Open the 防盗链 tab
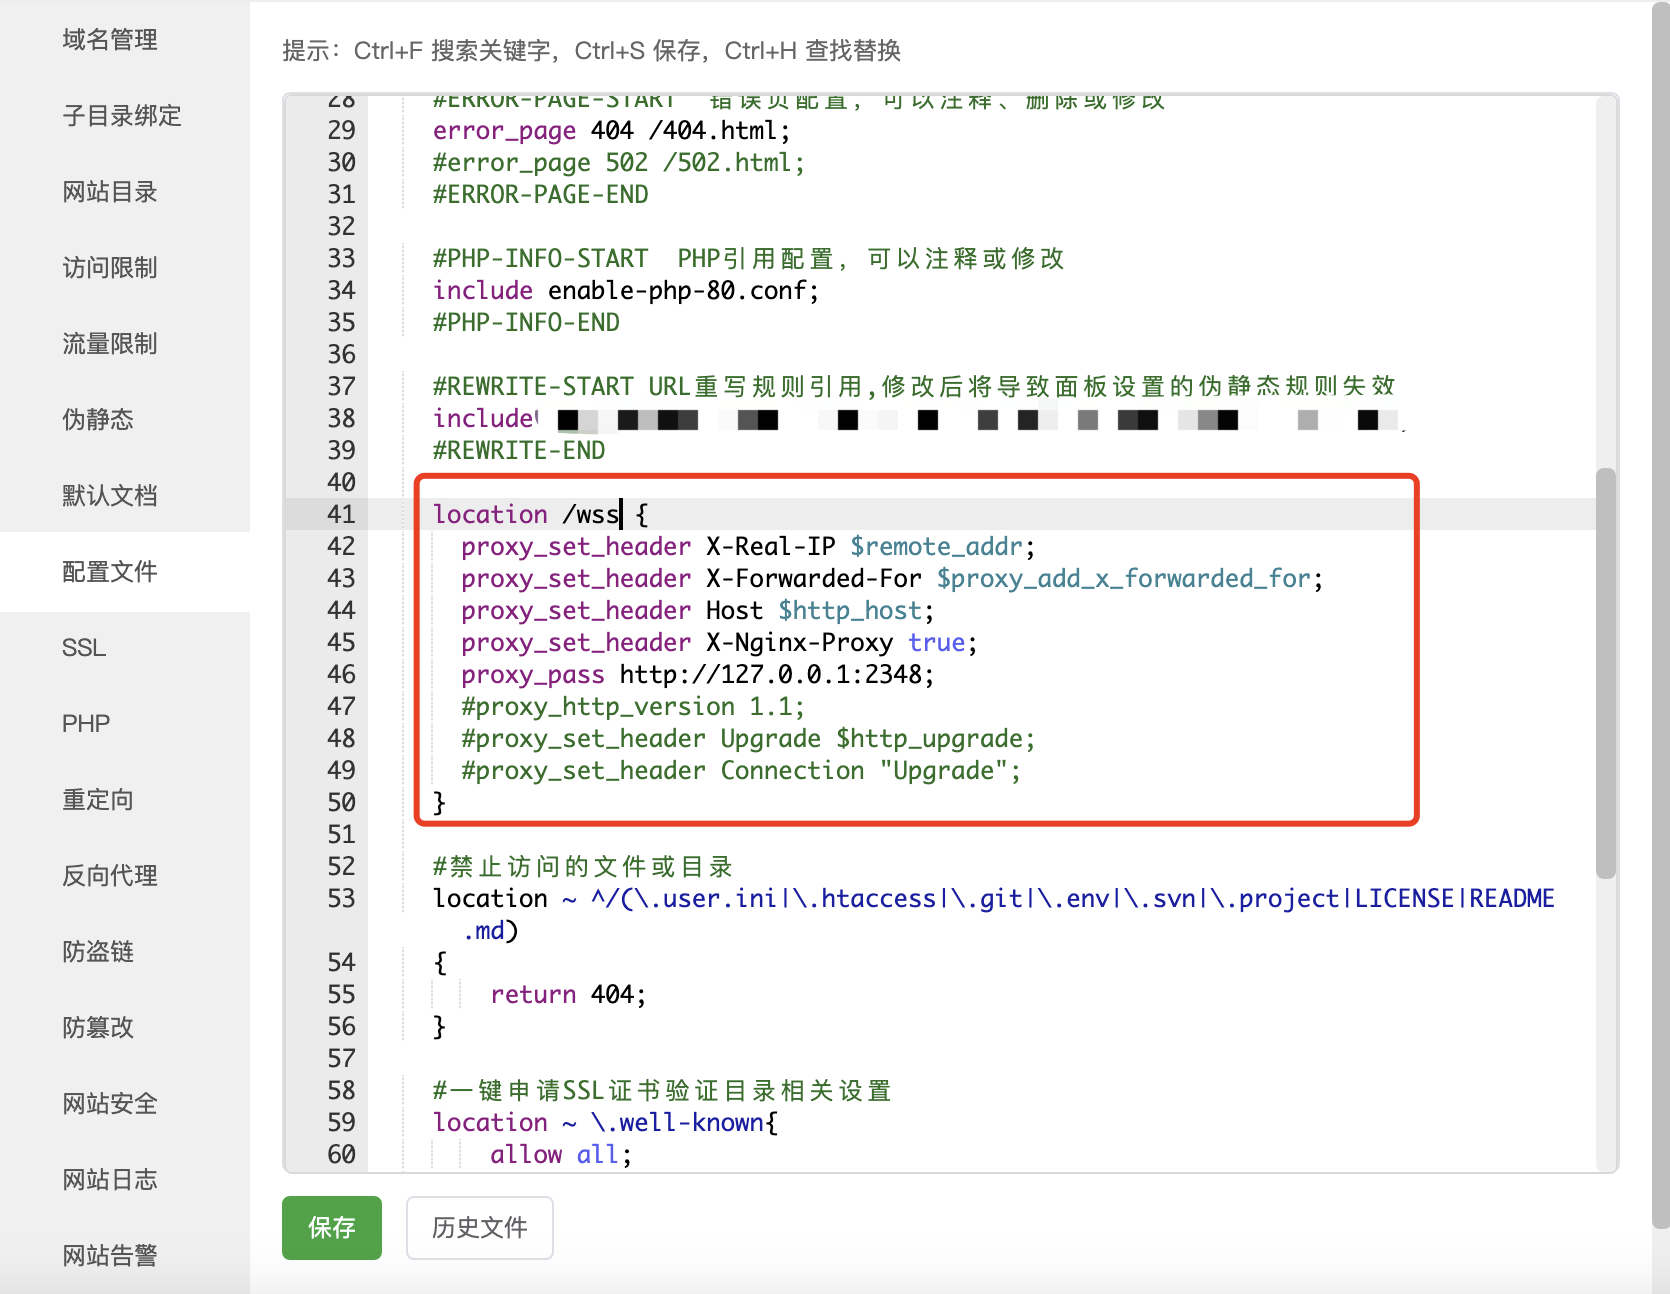 tap(98, 952)
